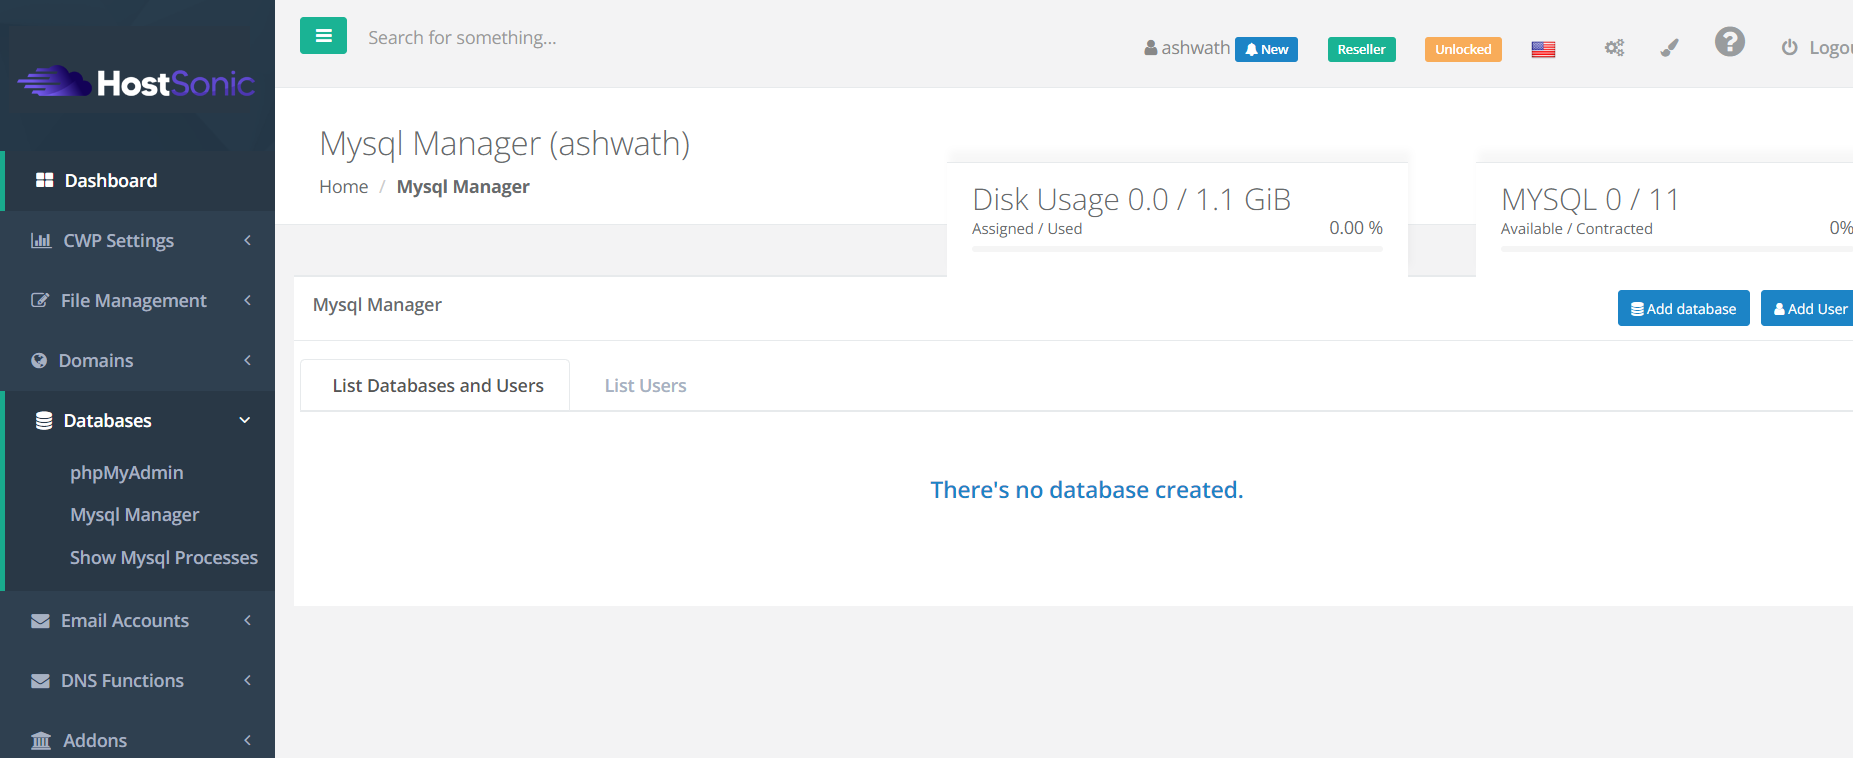Expand the Domains sidebar menu

click(96, 361)
